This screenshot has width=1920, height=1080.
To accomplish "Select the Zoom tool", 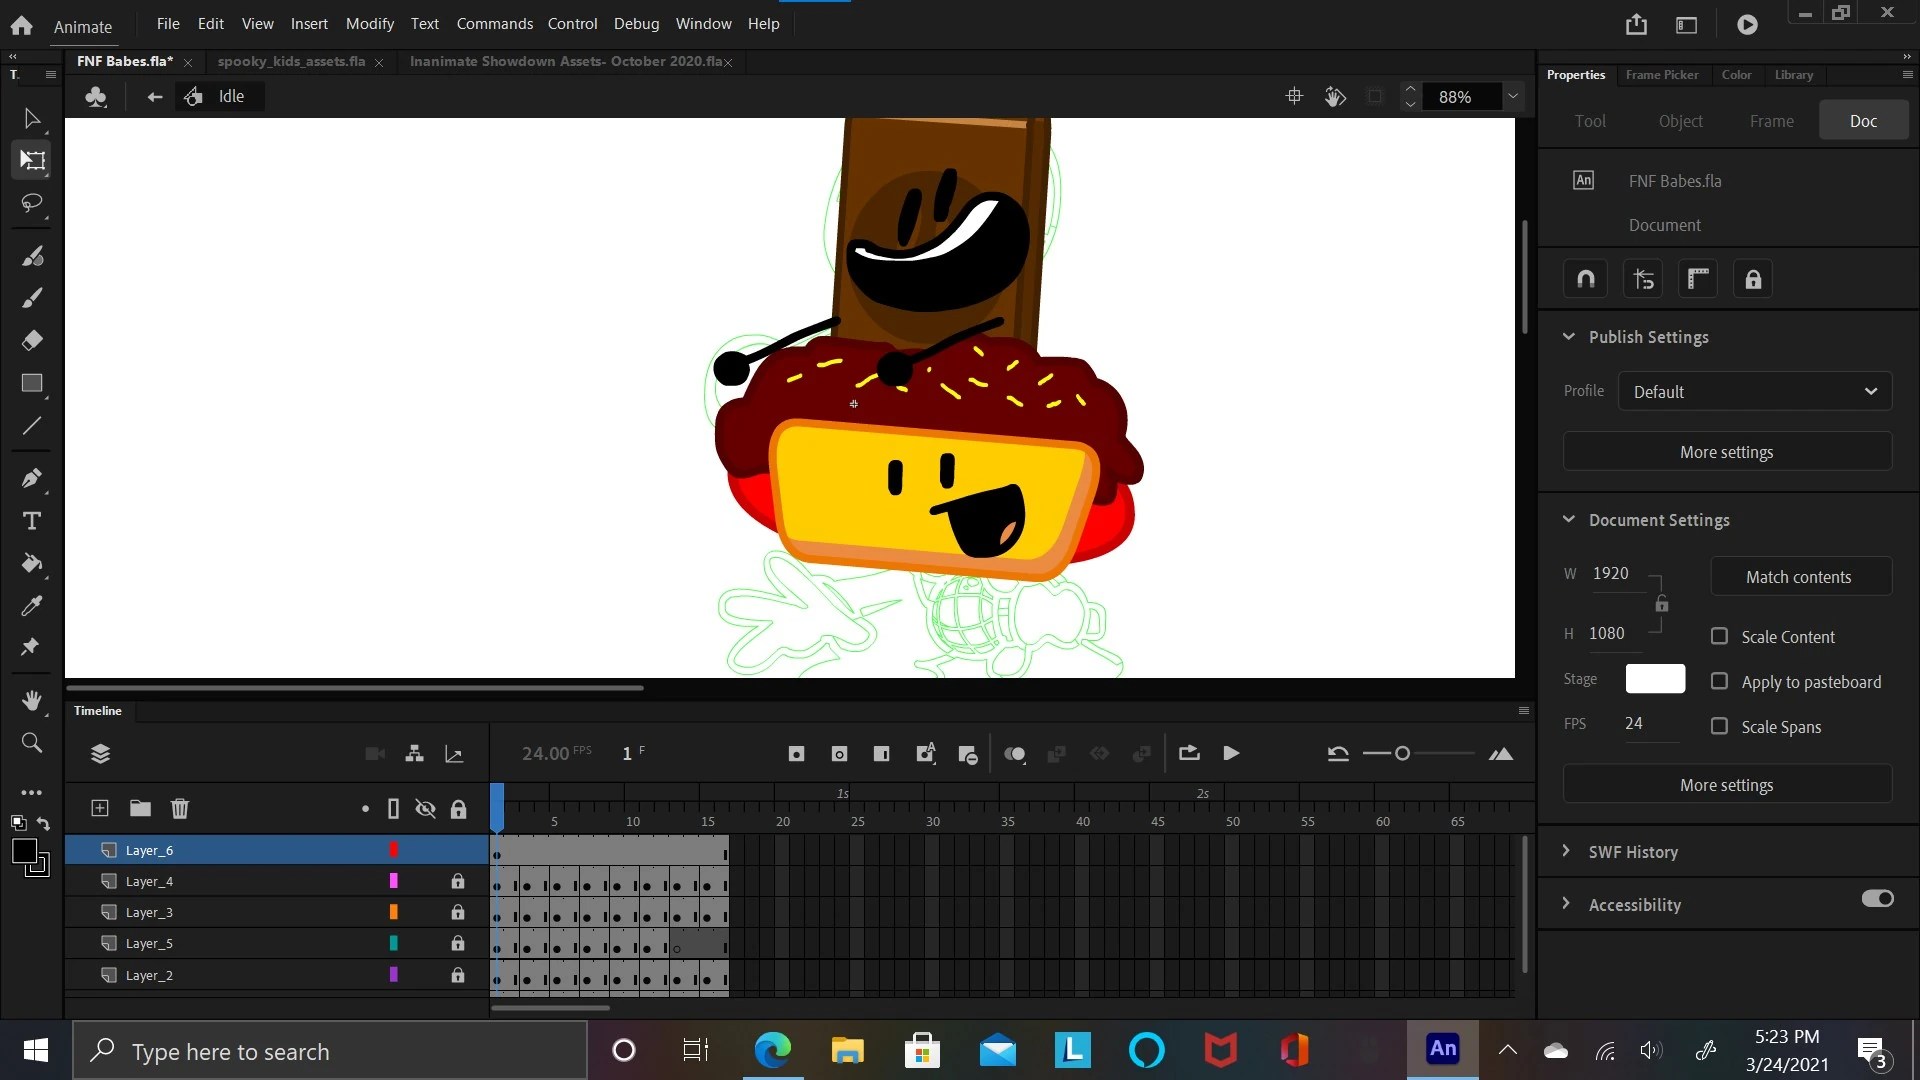I will coord(32,742).
